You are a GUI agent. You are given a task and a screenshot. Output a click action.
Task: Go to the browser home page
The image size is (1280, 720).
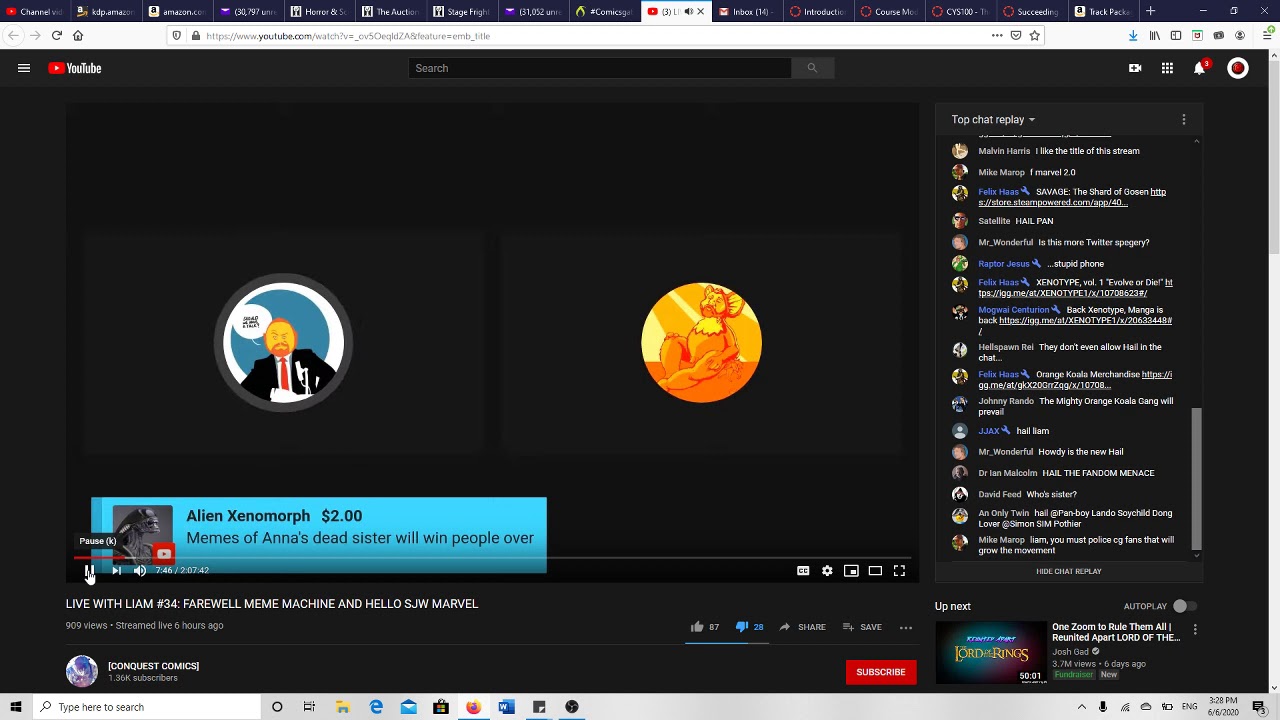(x=78, y=35)
